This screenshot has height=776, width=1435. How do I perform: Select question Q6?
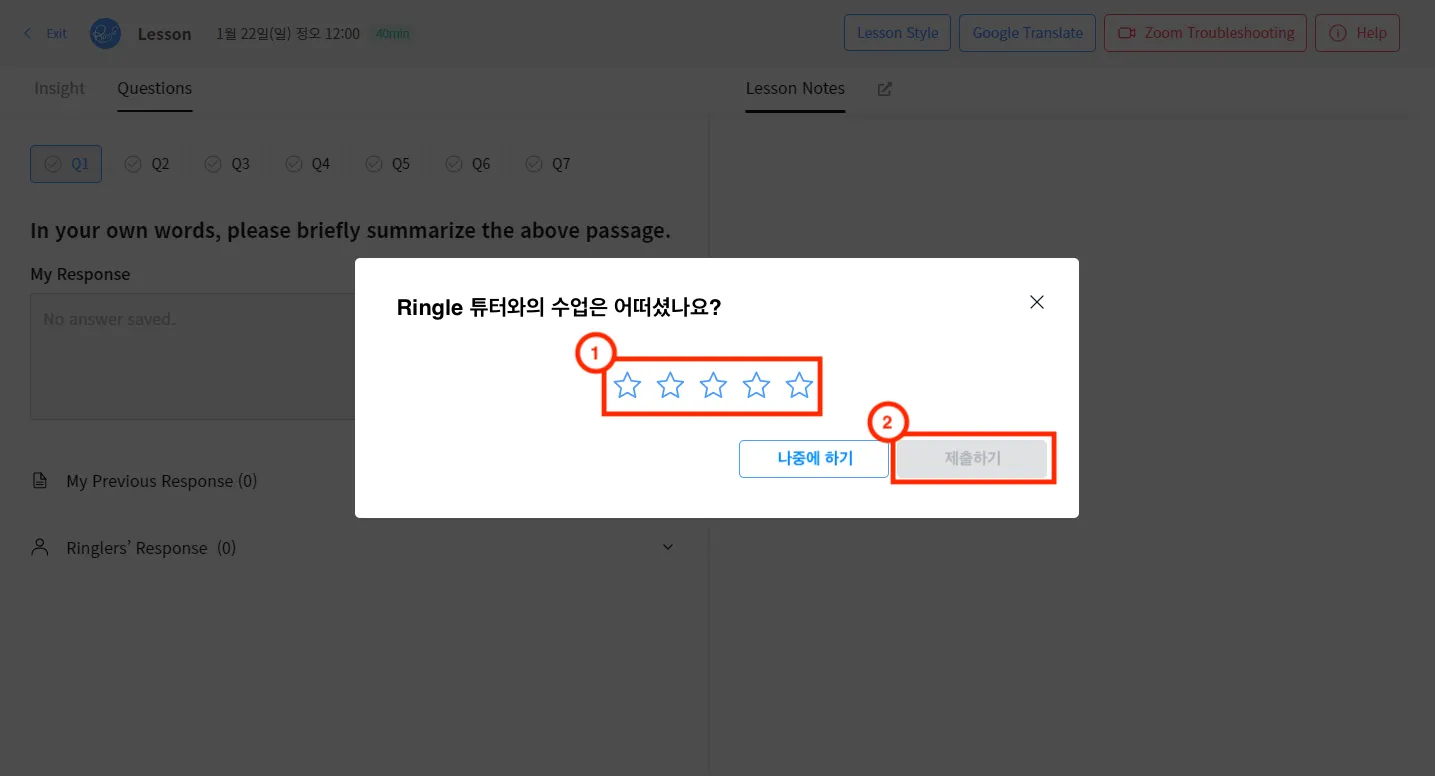tap(467, 164)
